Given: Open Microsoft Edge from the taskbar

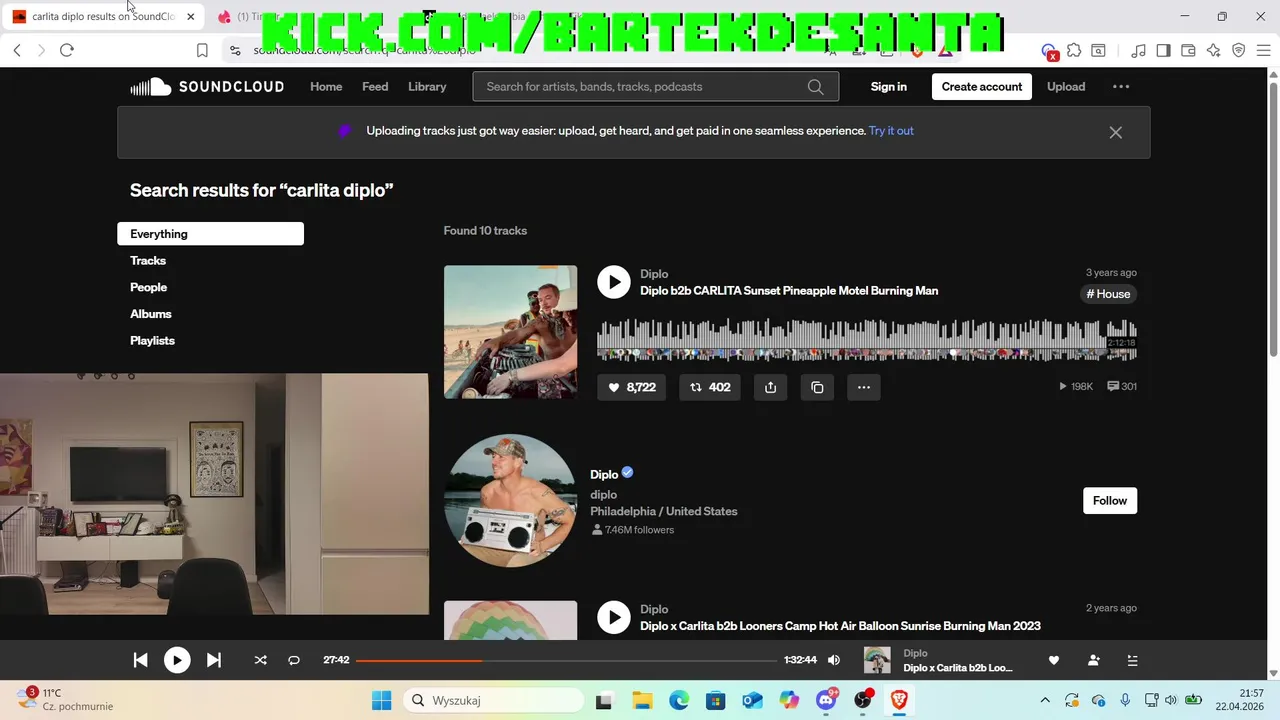Looking at the screenshot, I should click(x=678, y=701).
